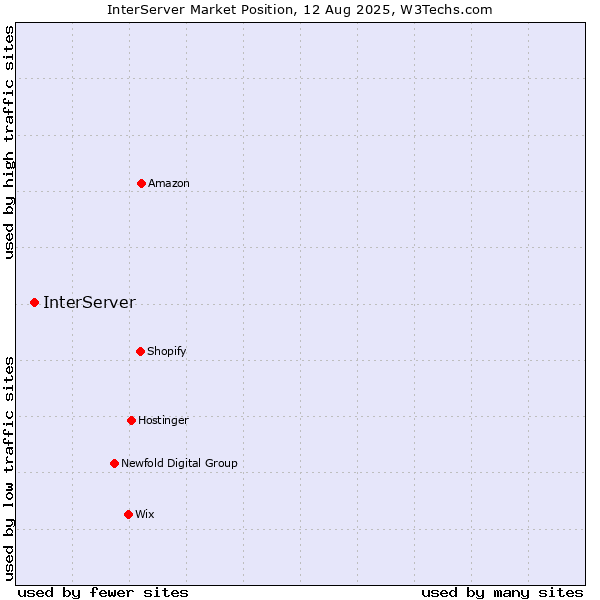Click the 'Wix' label text
The height and width of the screenshot is (600, 600).
click(145, 514)
